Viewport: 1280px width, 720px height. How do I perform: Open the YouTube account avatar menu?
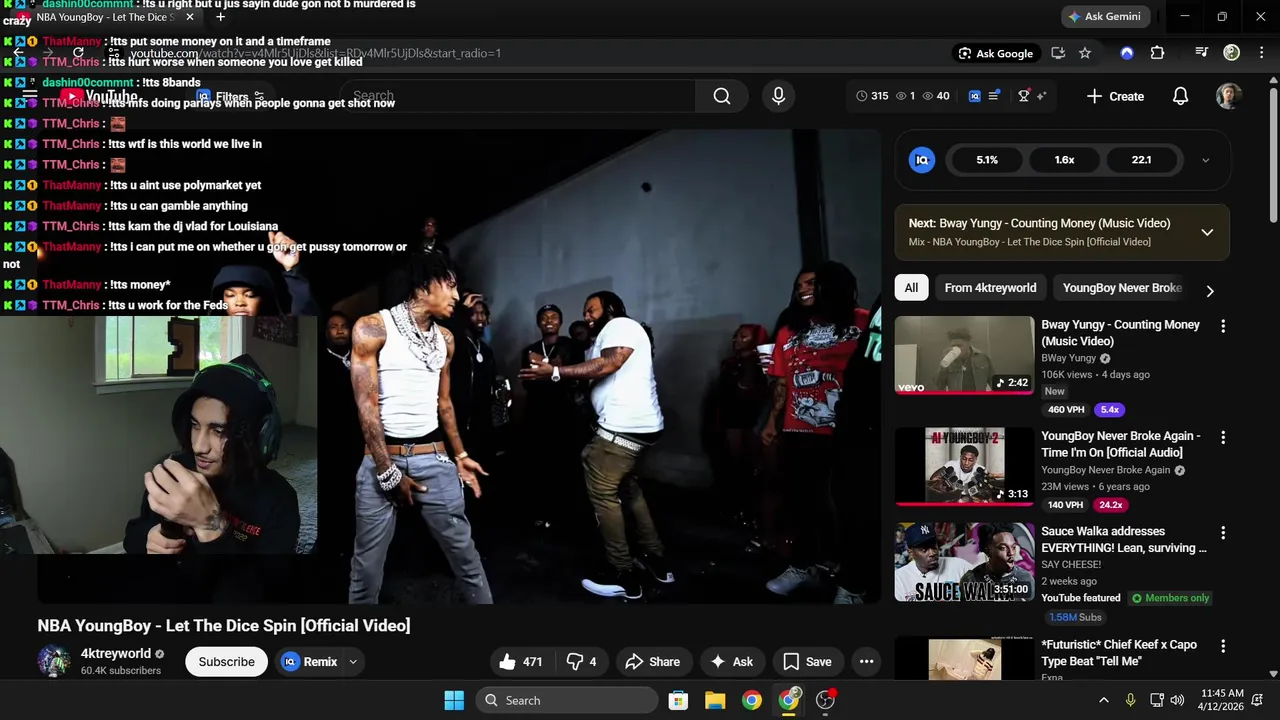(x=1229, y=96)
